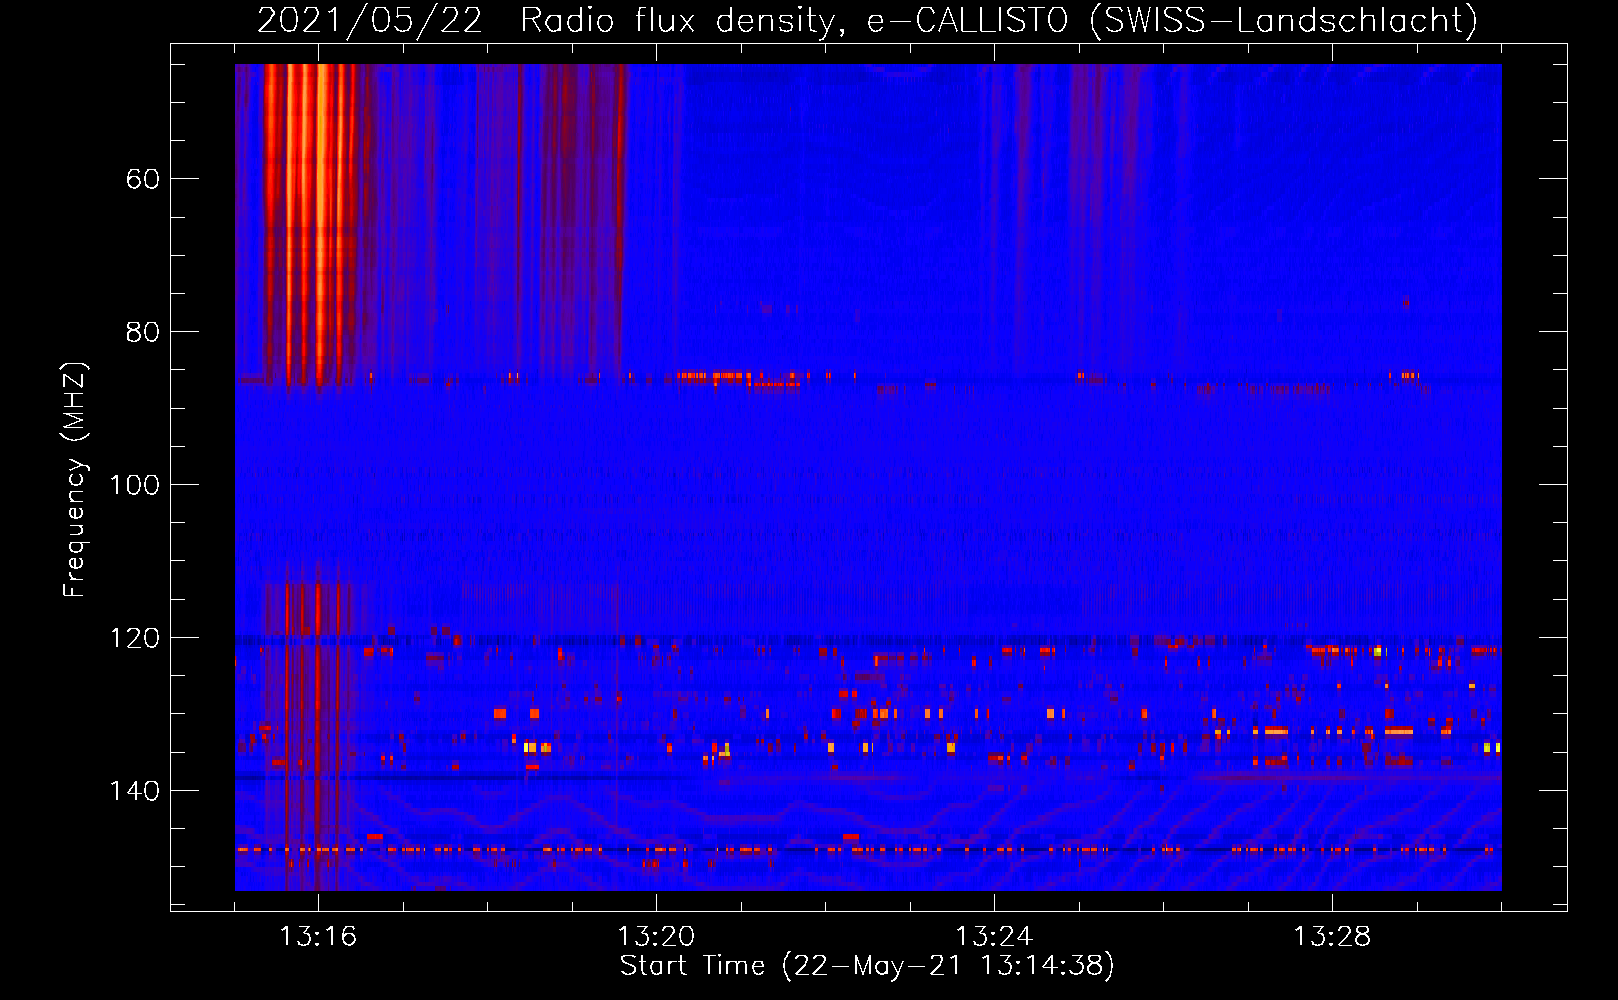The width and height of the screenshot is (1618, 1000).
Task: Click the 120 frequency tick label
Action: pyautogui.click(x=133, y=638)
